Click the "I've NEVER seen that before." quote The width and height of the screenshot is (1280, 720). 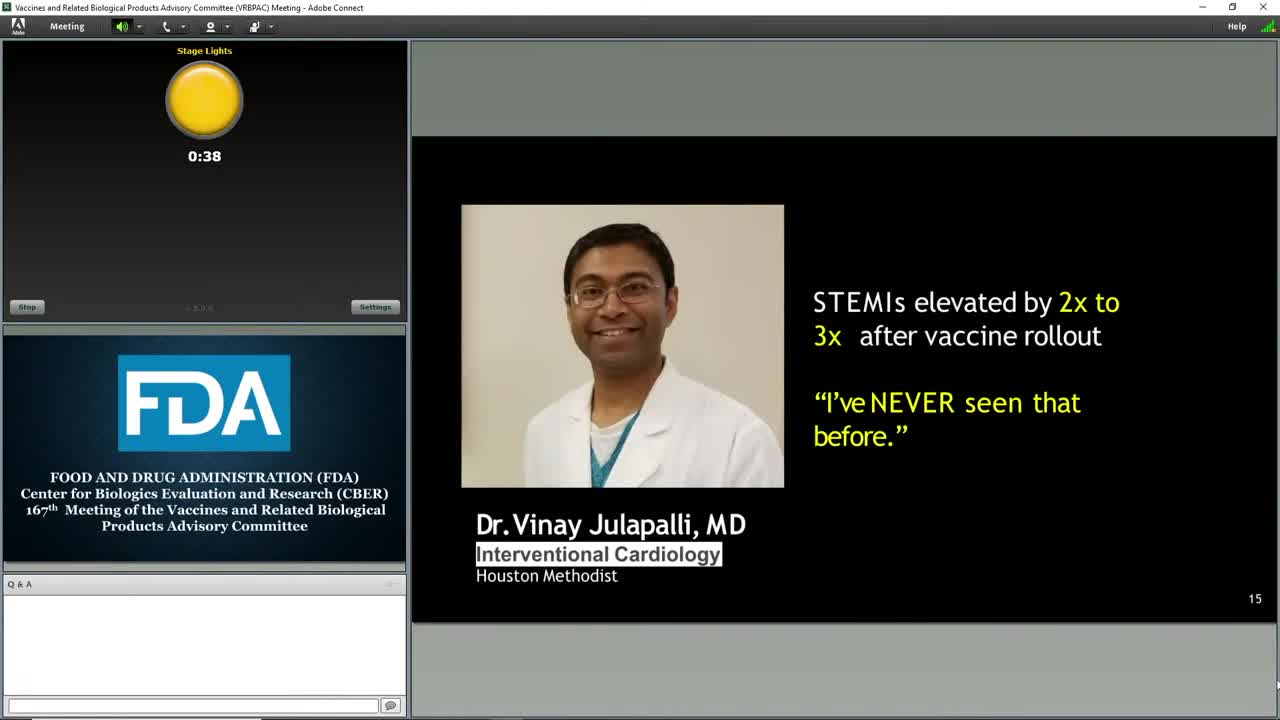[x=946, y=419]
